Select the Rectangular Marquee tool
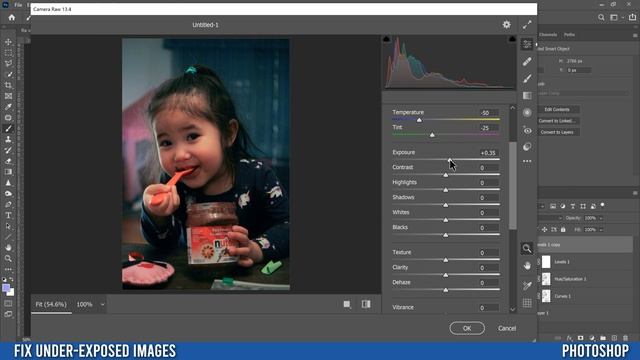Screen dimensions: 640x360 (8, 53)
